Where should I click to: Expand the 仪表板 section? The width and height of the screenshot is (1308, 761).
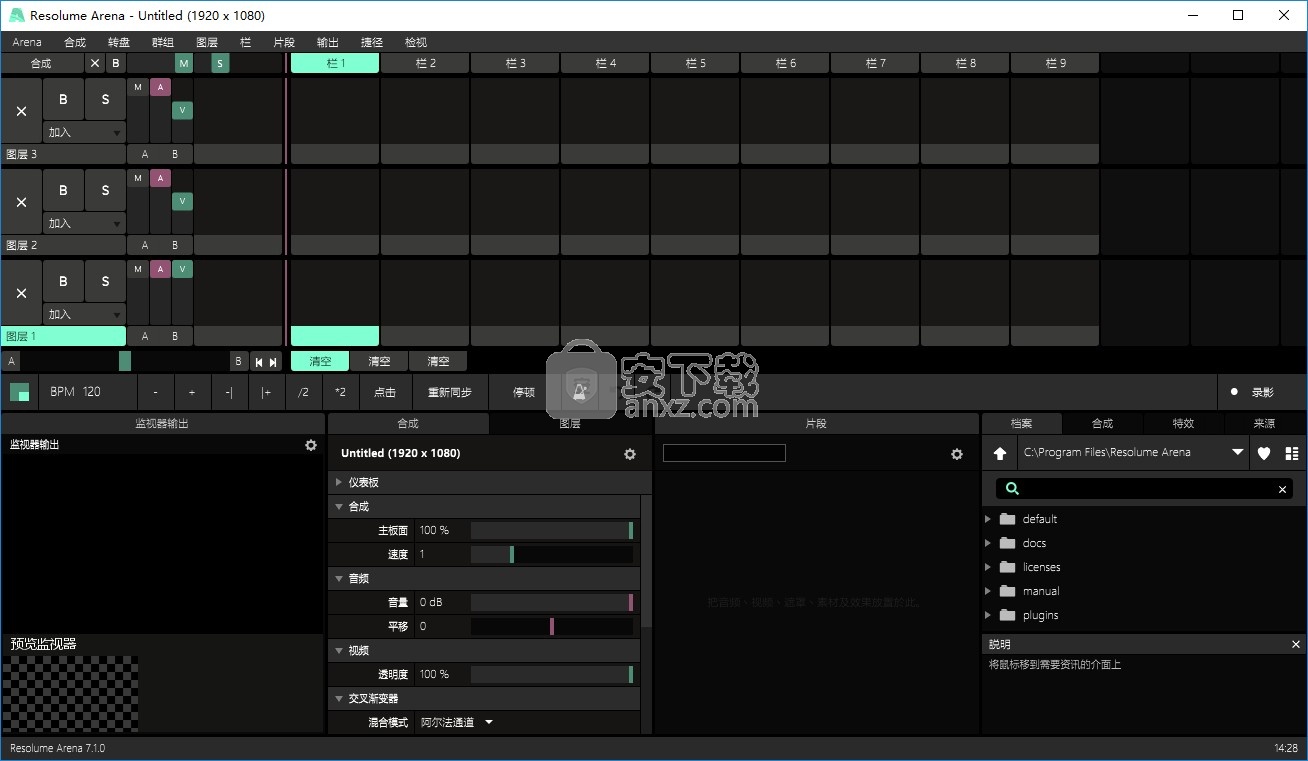[339, 482]
